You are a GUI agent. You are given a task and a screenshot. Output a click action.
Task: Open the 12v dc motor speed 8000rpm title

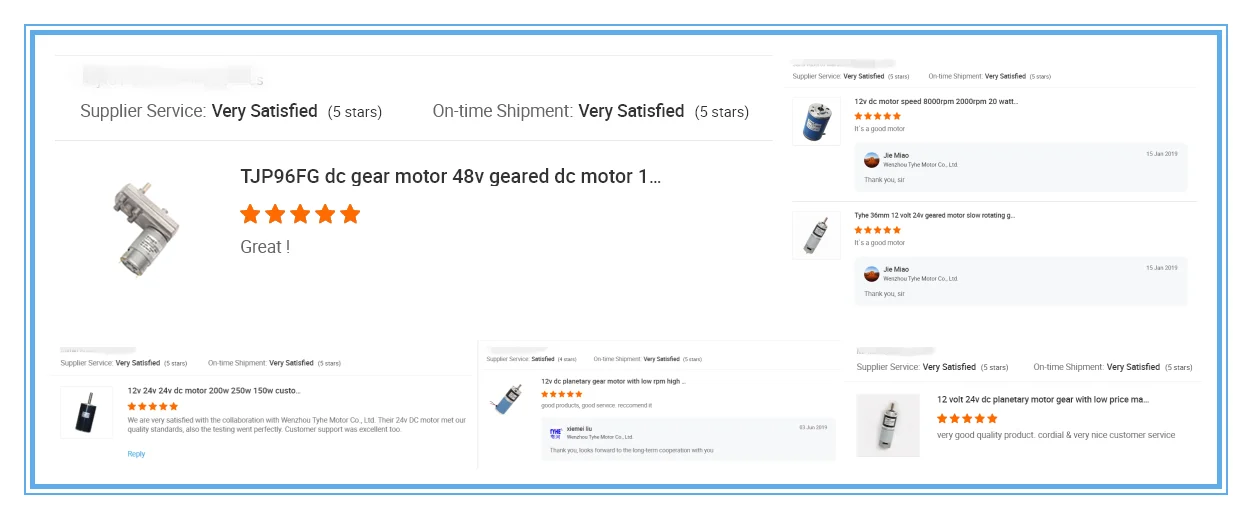click(x=936, y=102)
